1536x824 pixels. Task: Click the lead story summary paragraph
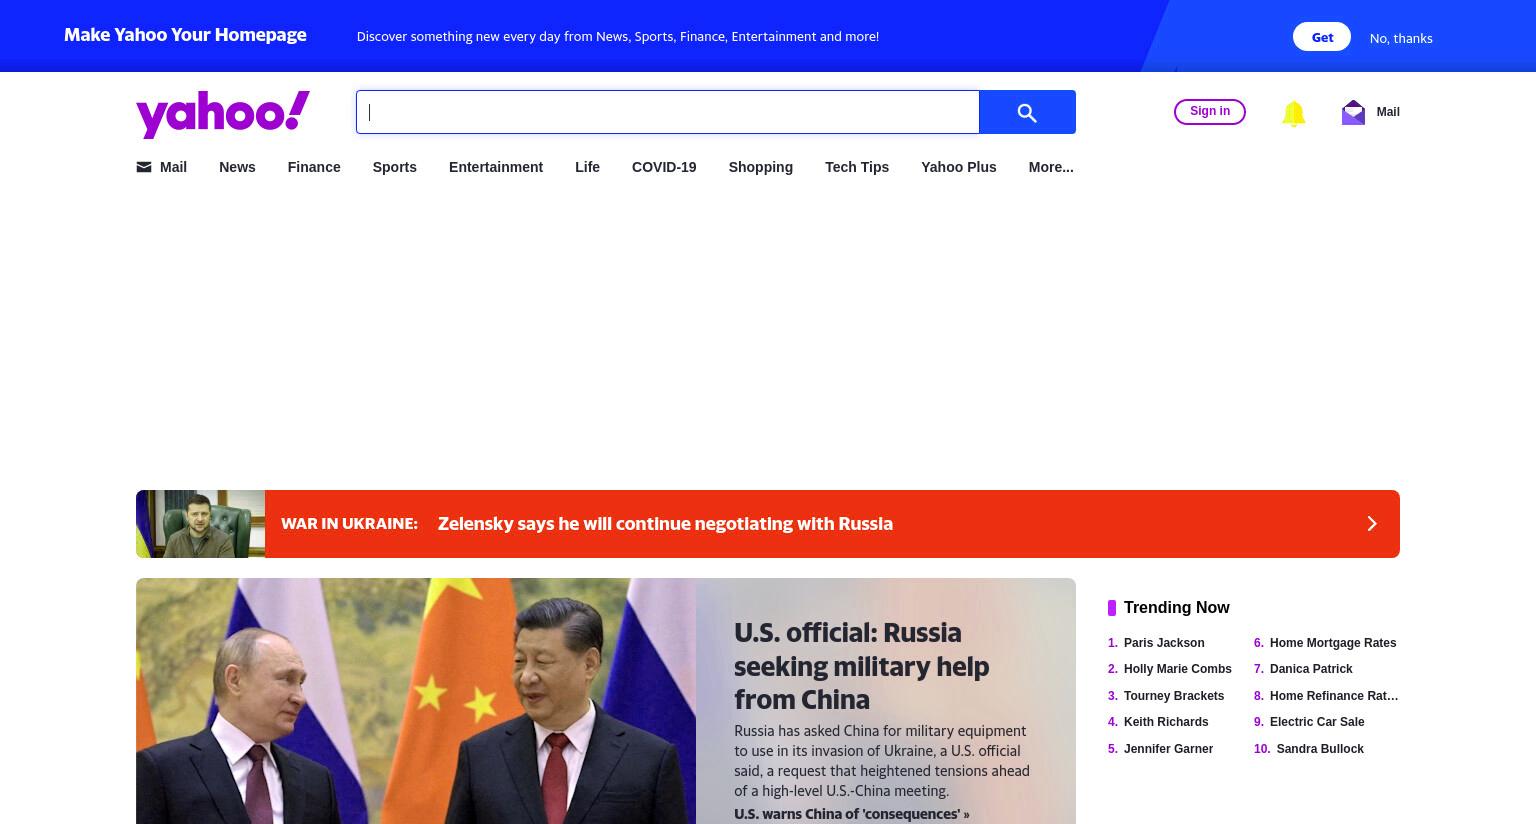(882, 761)
